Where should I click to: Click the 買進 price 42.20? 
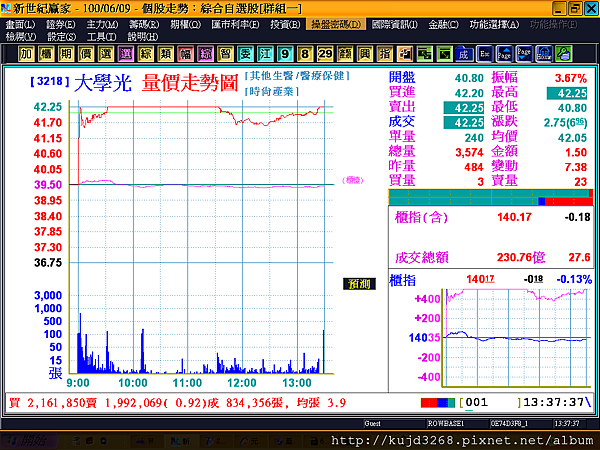pos(469,93)
